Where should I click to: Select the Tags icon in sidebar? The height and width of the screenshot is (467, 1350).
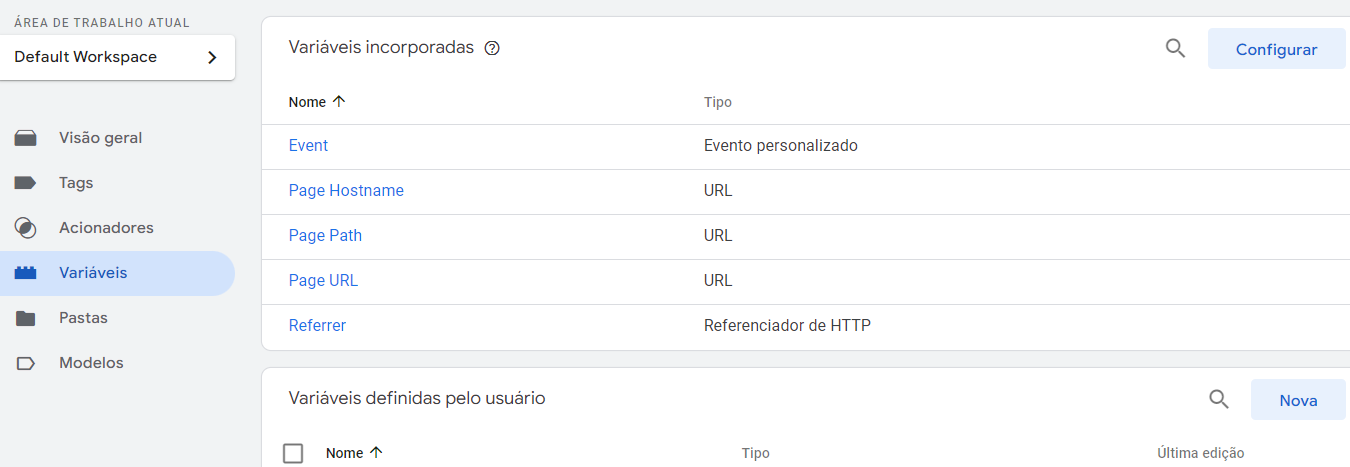(x=26, y=183)
